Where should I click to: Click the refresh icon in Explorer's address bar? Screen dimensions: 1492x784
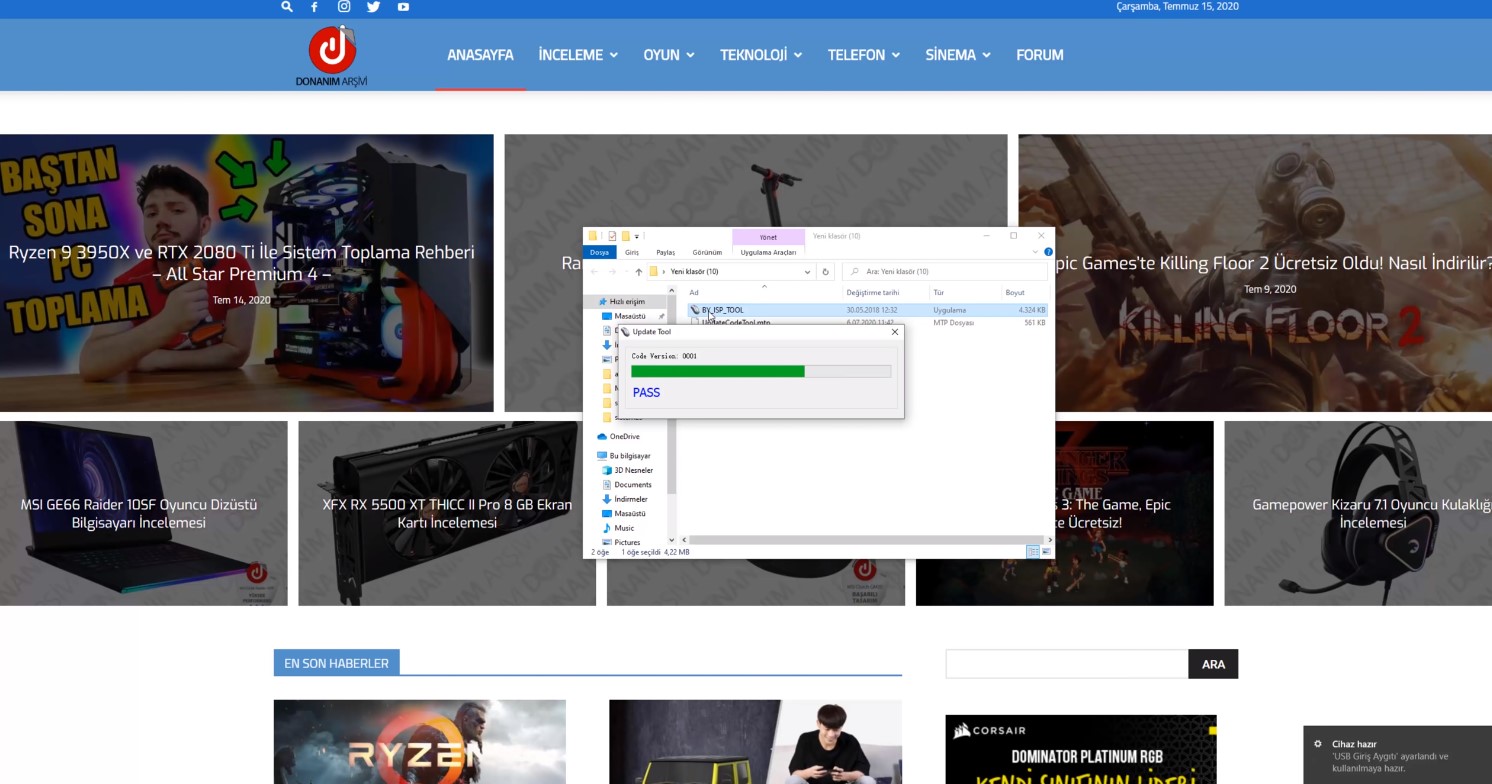pos(825,272)
